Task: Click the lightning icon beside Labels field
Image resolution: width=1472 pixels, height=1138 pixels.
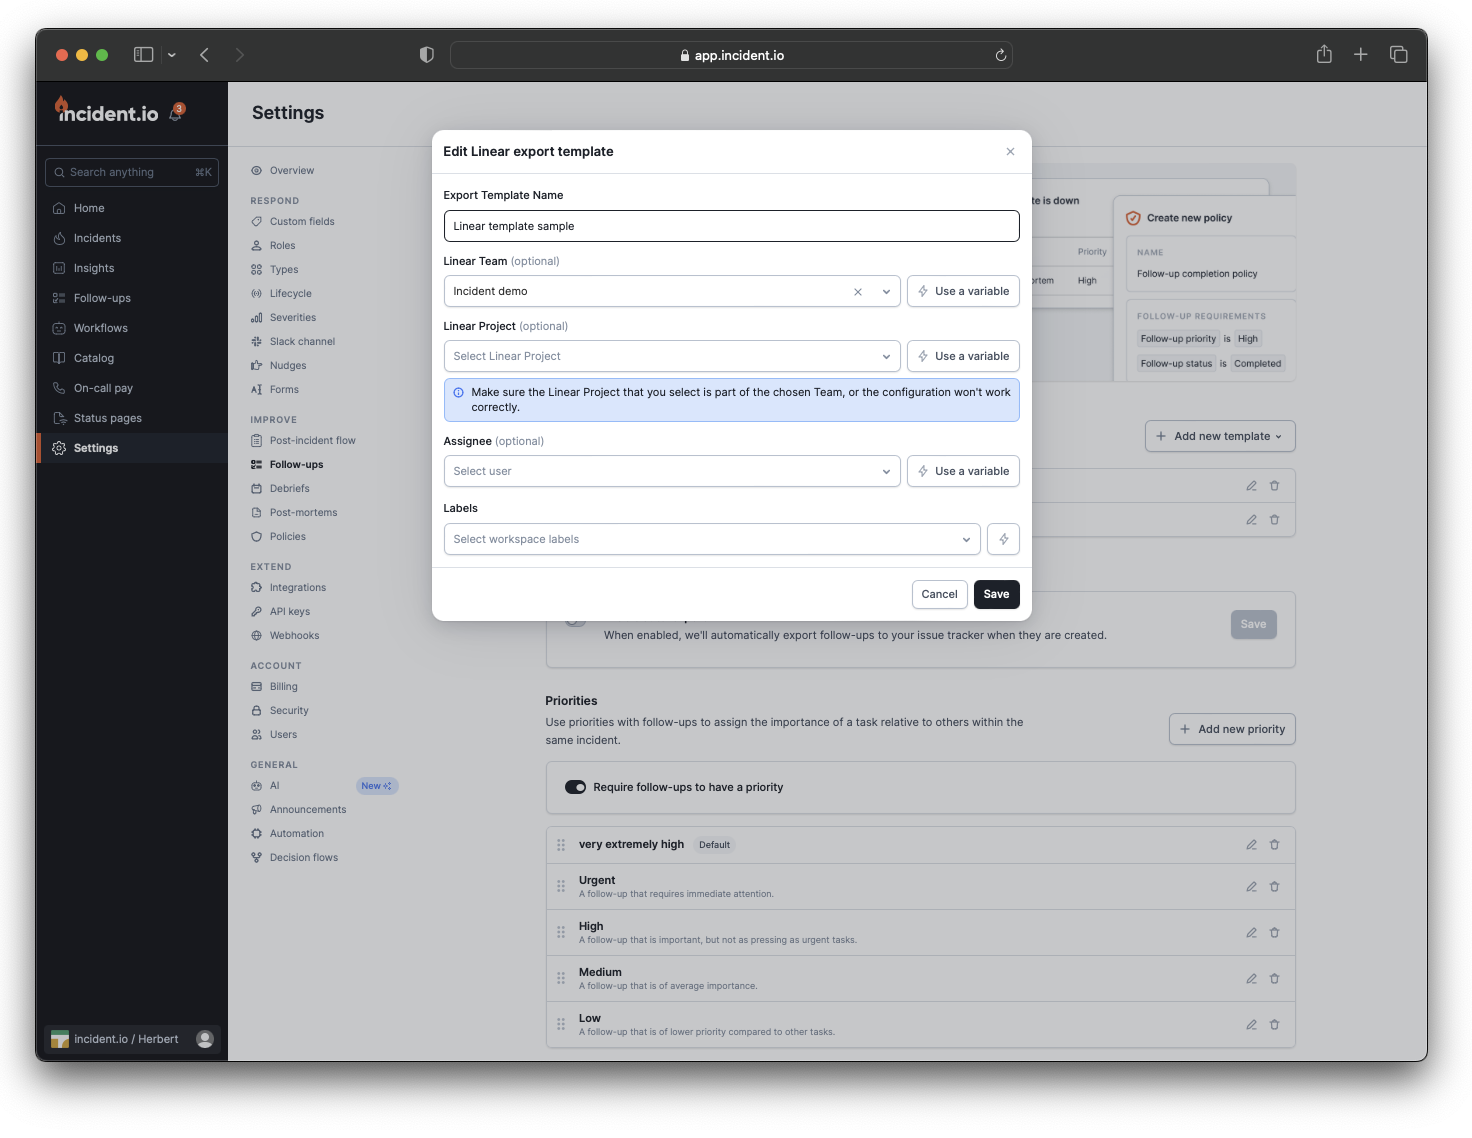Action: pos(1003,539)
